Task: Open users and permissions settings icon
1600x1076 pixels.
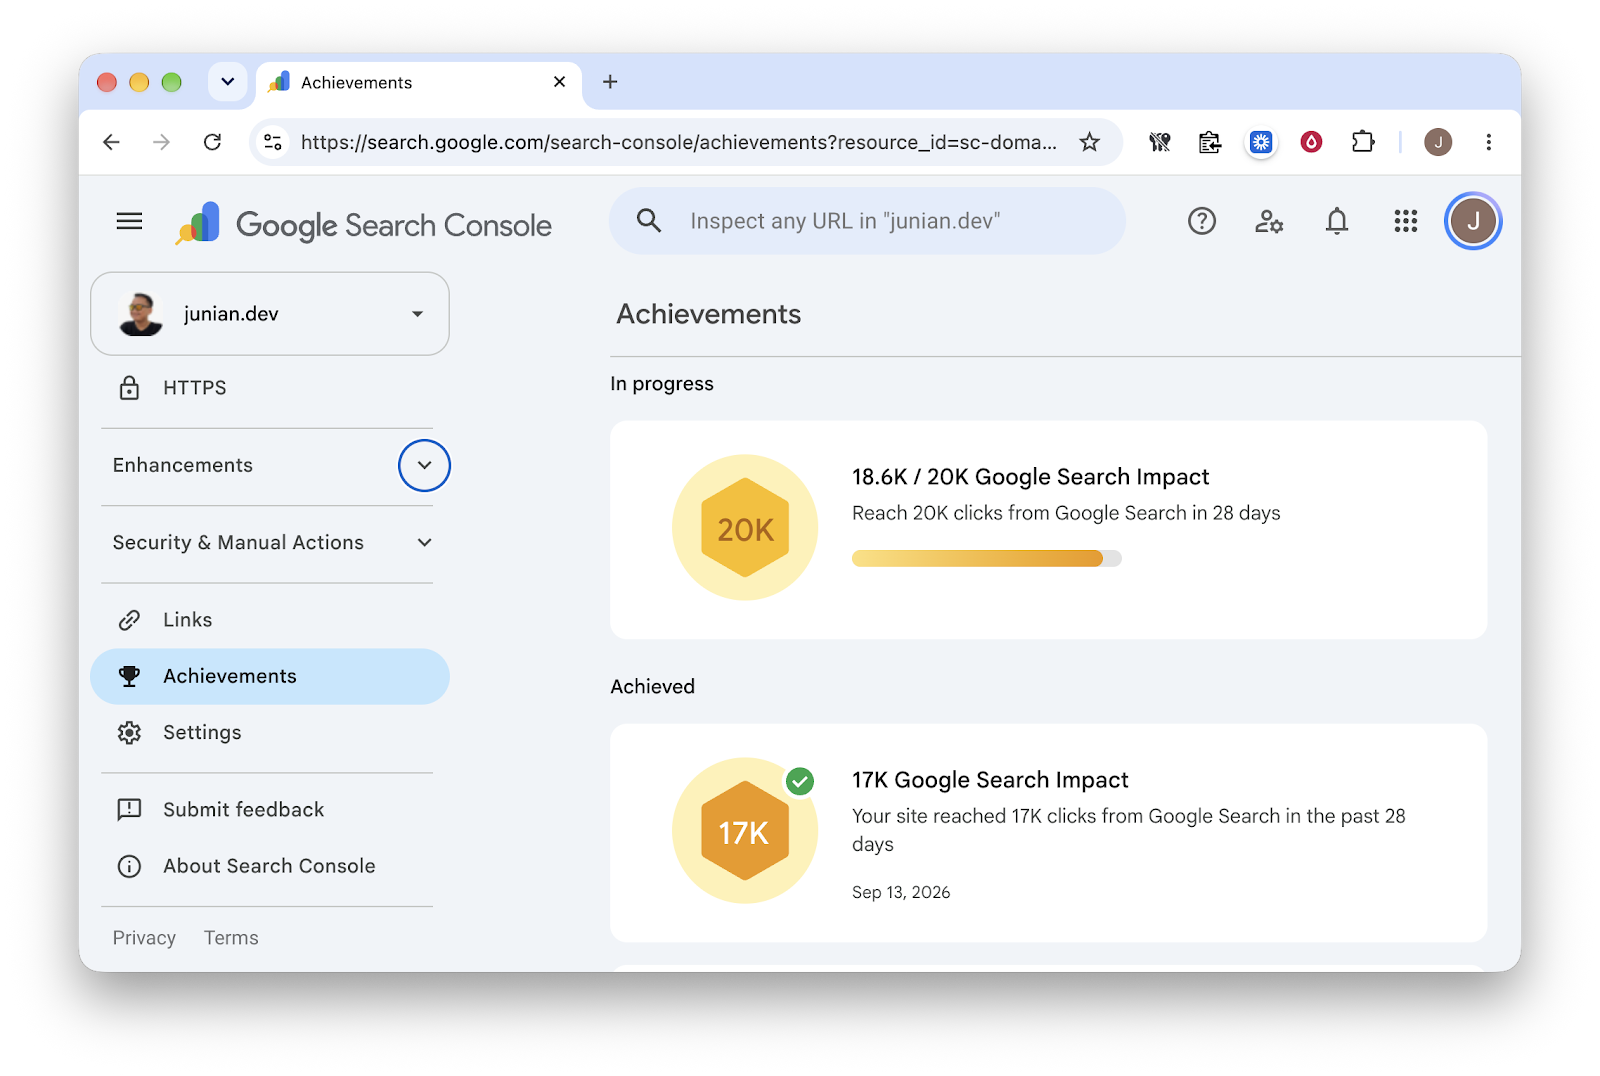Action: [1269, 221]
